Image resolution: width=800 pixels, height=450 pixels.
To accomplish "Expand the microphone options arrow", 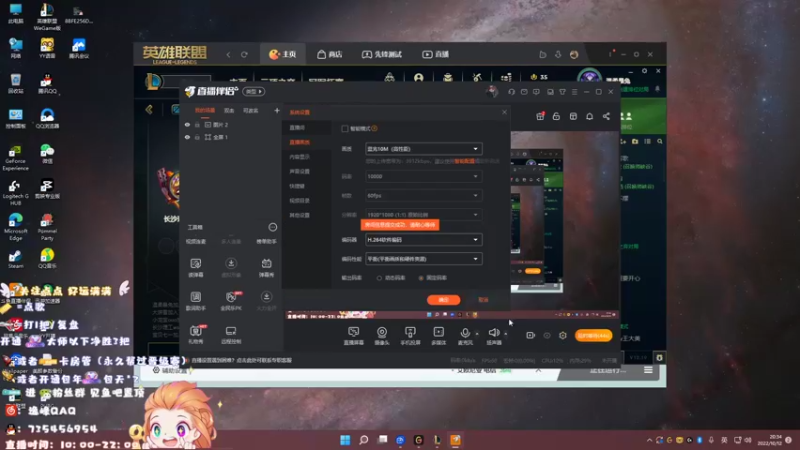I will click(x=477, y=334).
